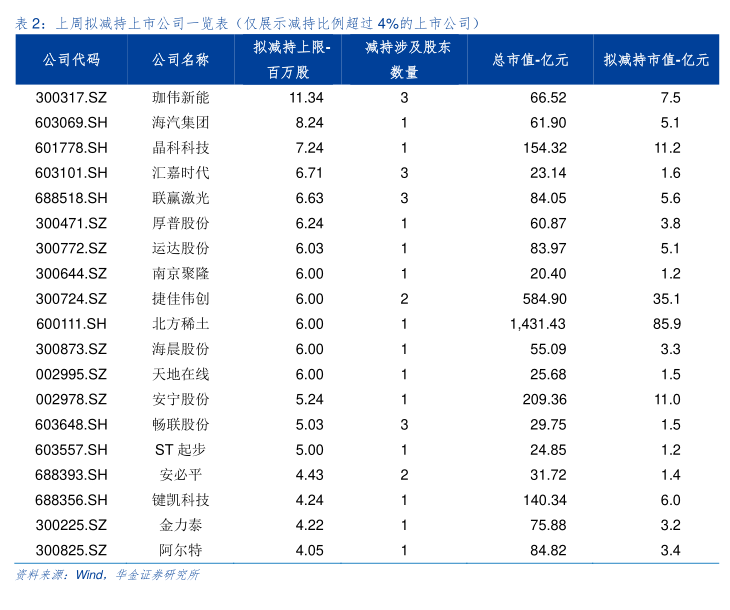Select stock code 300772.SZ

pyautogui.click(x=71, y=249)
